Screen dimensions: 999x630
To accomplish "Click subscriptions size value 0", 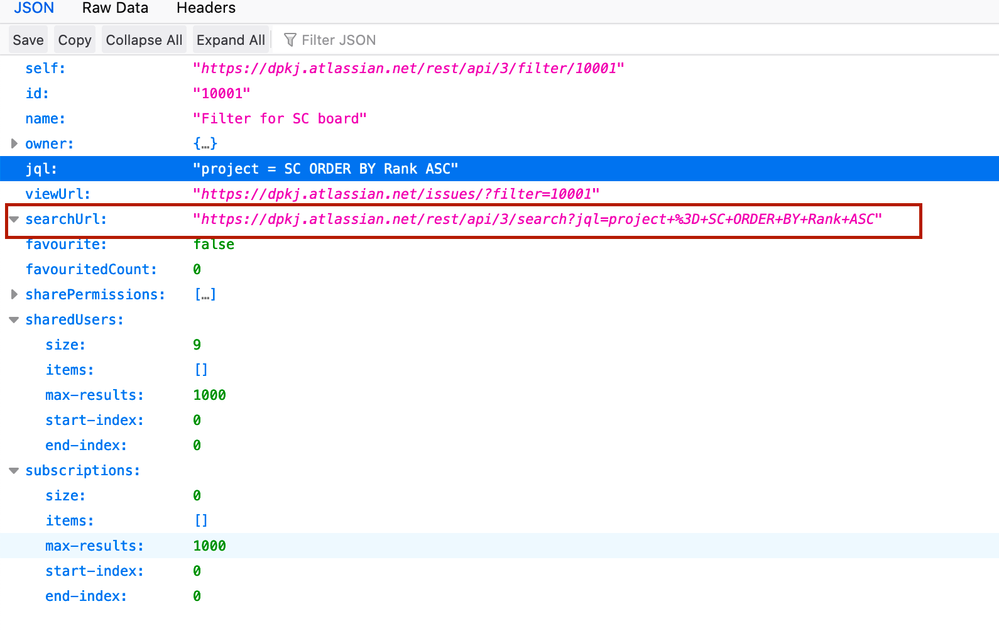I will tap(197, 496).
